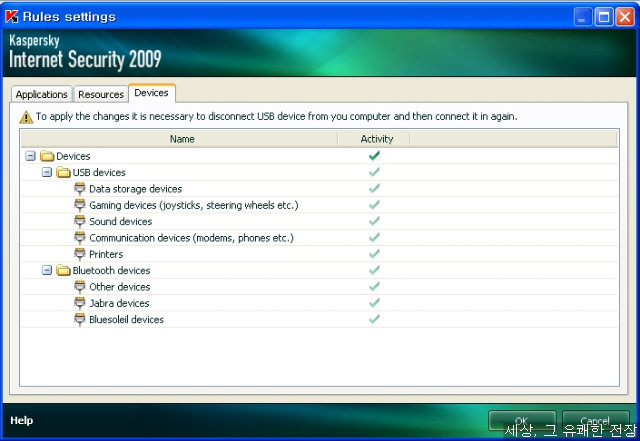Select the Sound devices row label

click(x=120, y=221)
